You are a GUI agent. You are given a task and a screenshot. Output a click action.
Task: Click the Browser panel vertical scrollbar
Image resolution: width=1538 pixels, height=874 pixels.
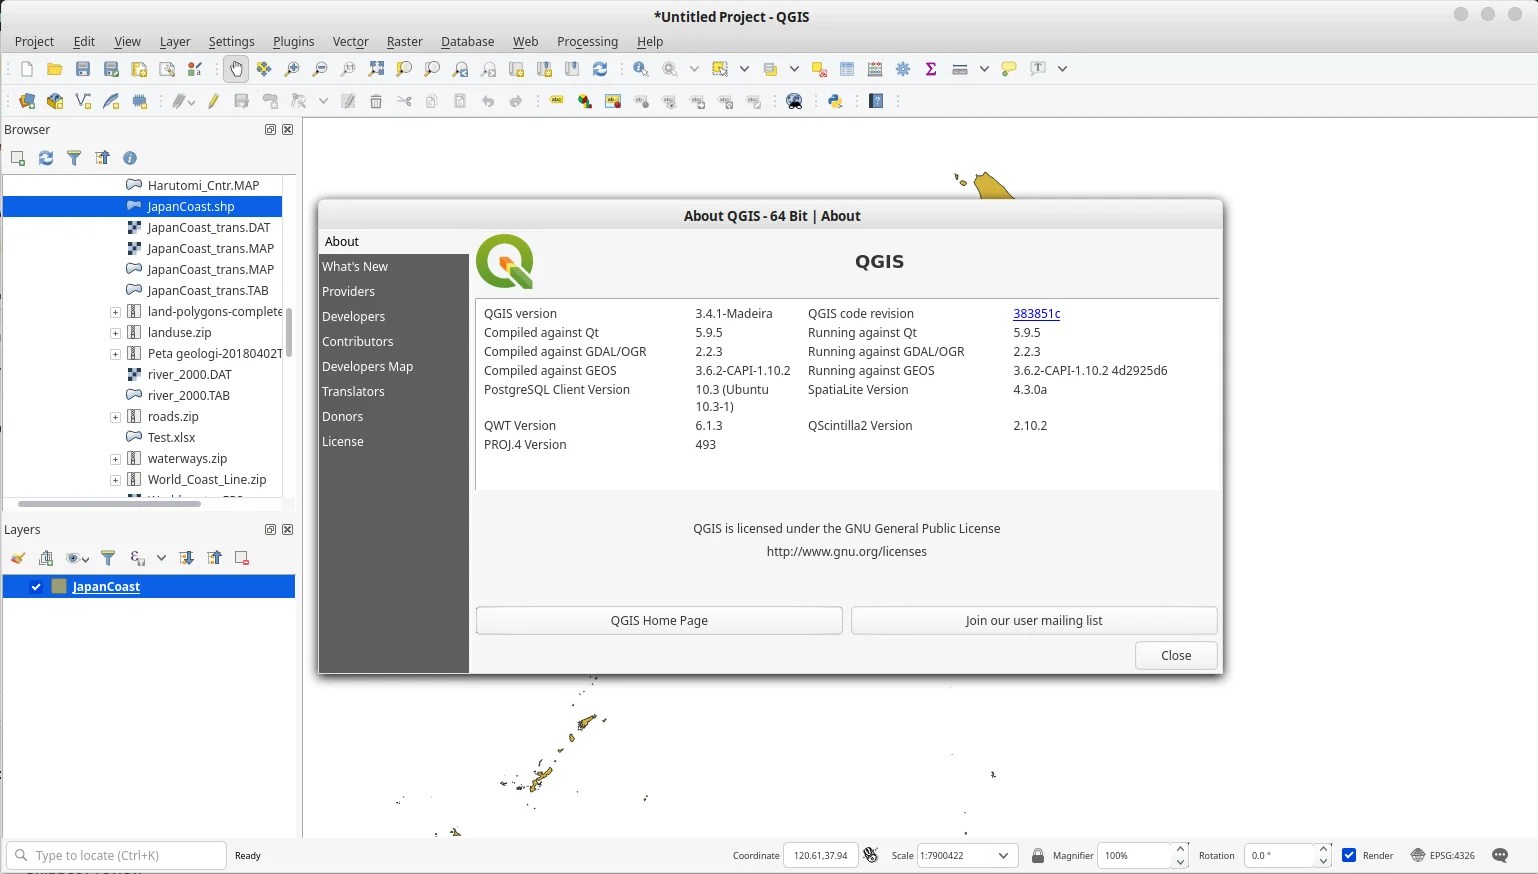pyautogui.click(x=289, y=332)
